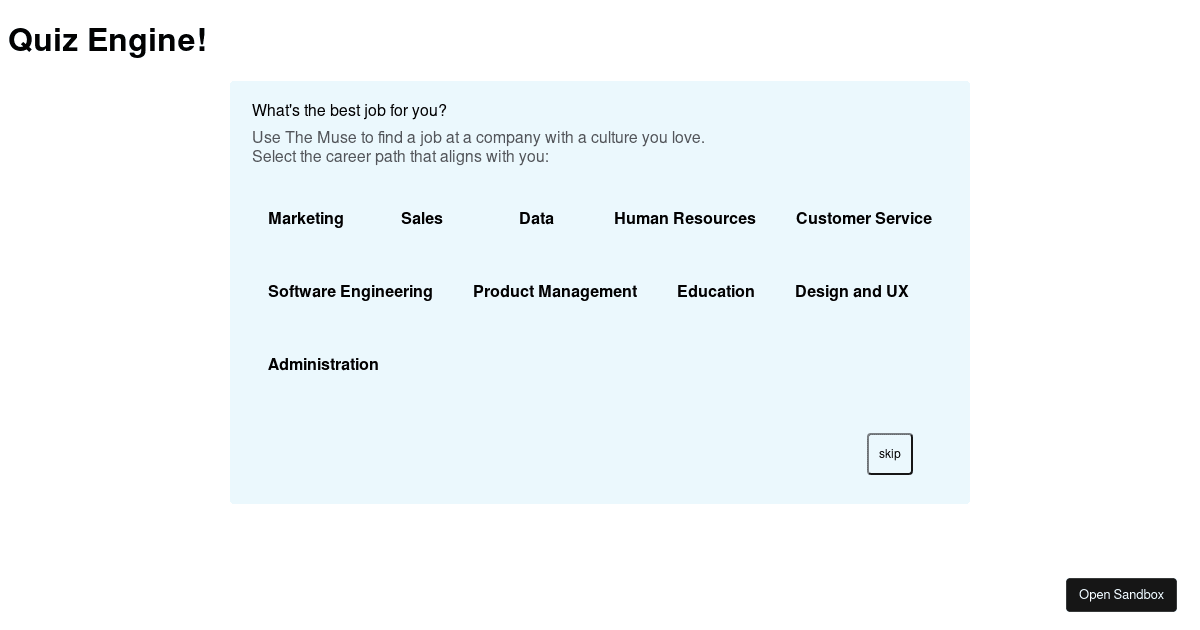The image size is (1200, 630).
Task: Choose the Education career option
Action: pos(716,292)
